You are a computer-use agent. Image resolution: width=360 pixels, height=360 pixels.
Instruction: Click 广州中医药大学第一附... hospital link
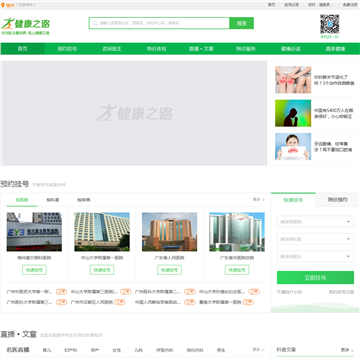tap(30, 292)
